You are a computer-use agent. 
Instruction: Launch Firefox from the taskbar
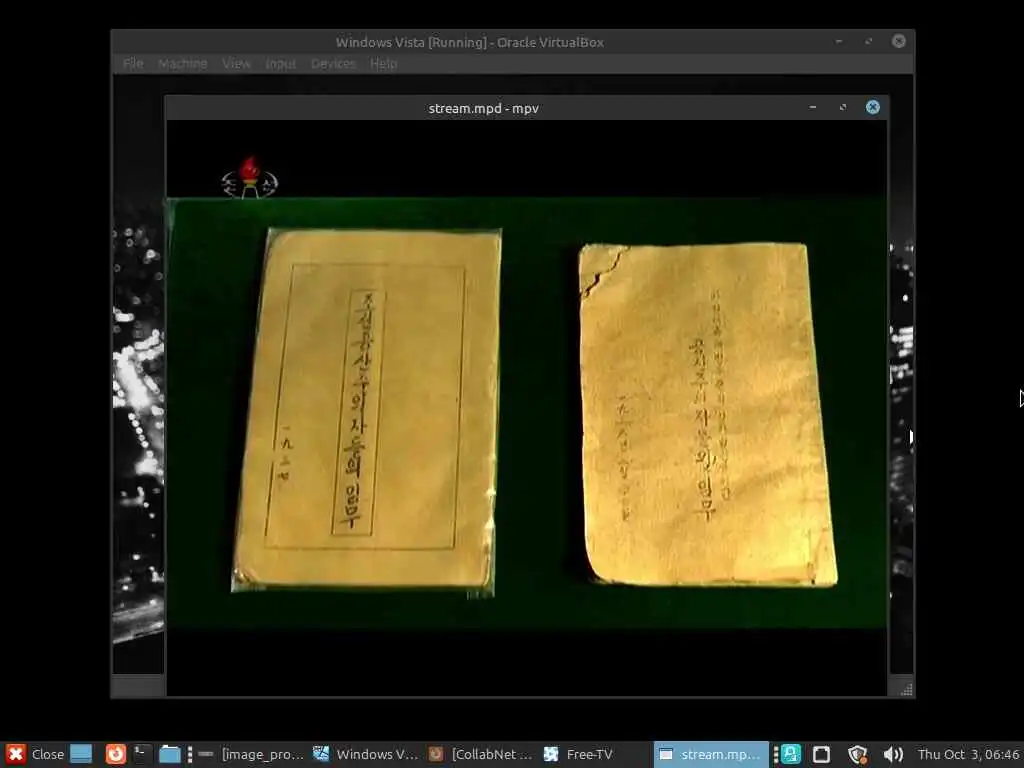coord(116,754)
